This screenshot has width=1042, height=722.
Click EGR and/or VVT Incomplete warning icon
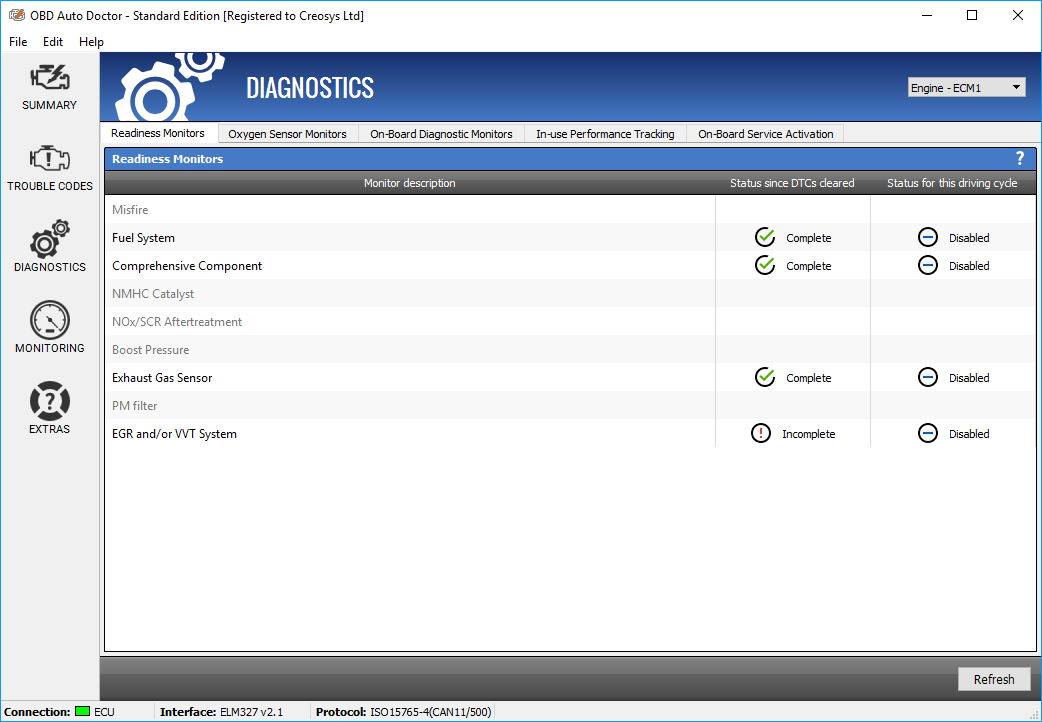pyautogui.click(x=761, y=433)
